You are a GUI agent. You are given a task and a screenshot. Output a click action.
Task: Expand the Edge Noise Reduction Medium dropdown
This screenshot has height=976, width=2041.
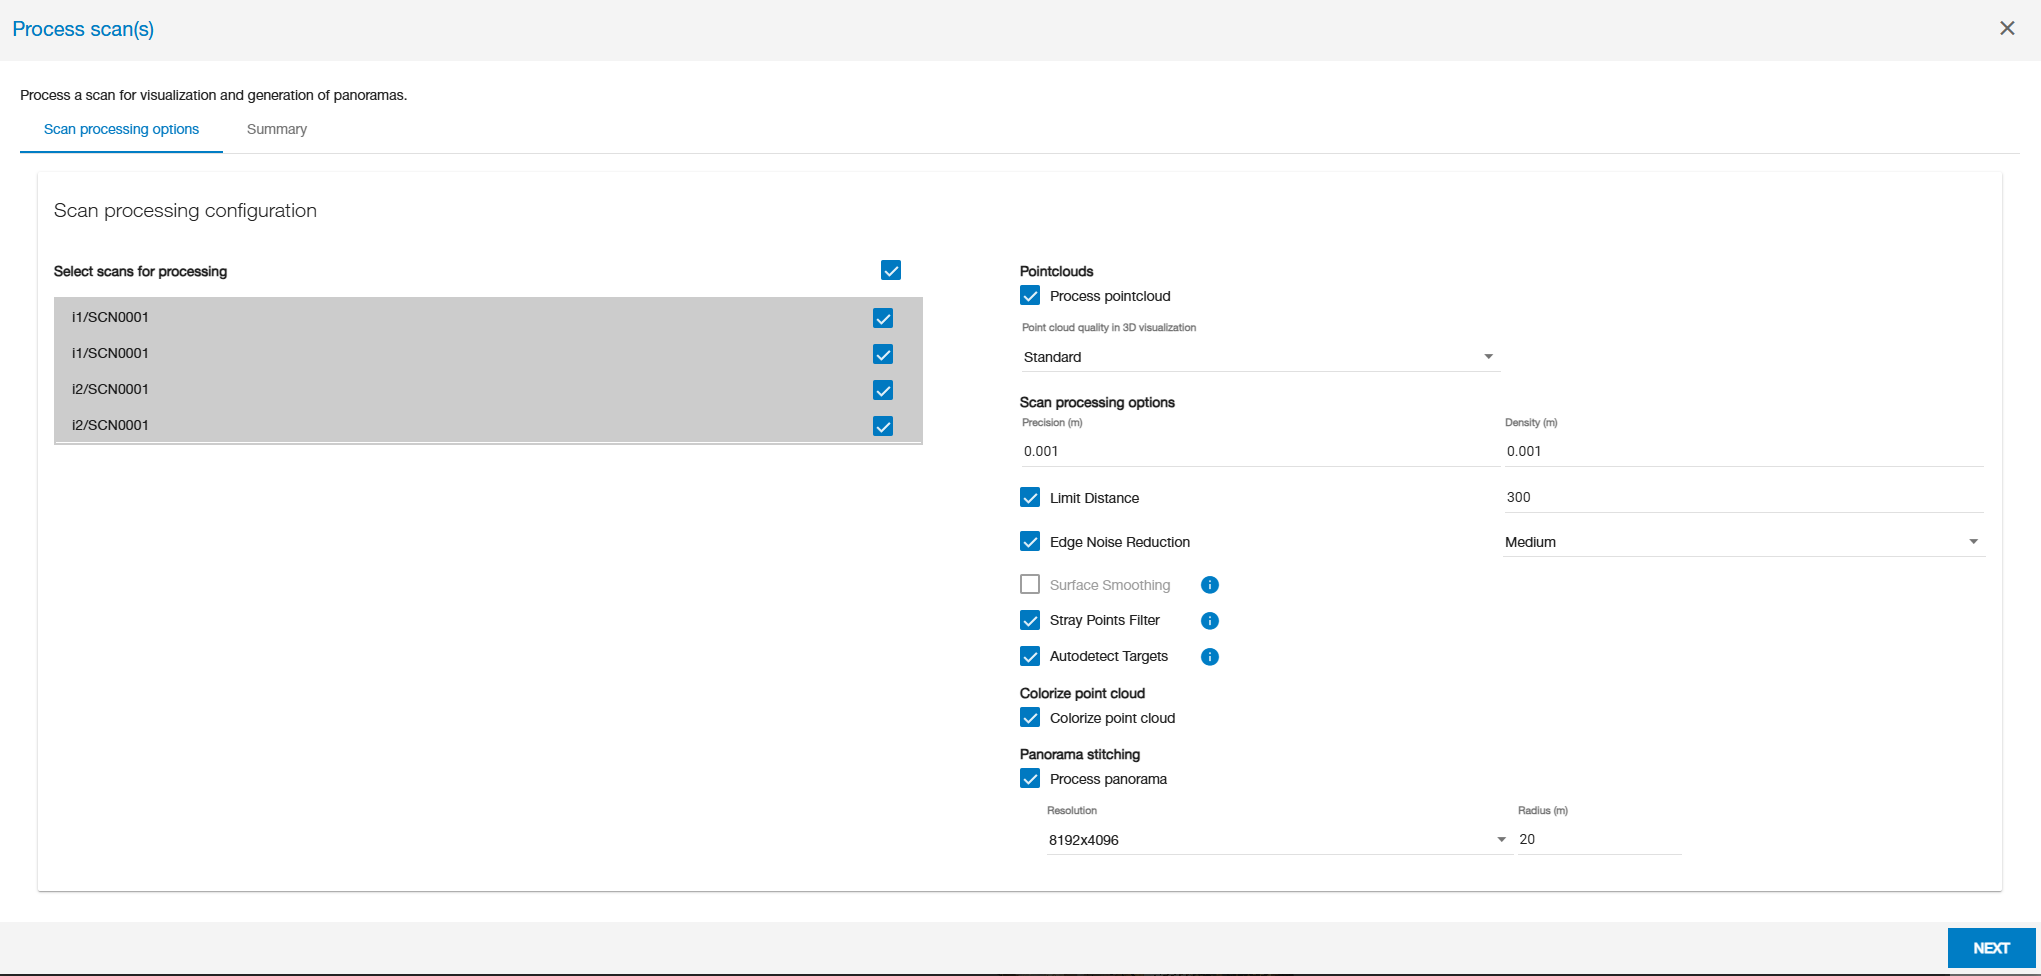pyautogui.click(x=1741, y=542)
